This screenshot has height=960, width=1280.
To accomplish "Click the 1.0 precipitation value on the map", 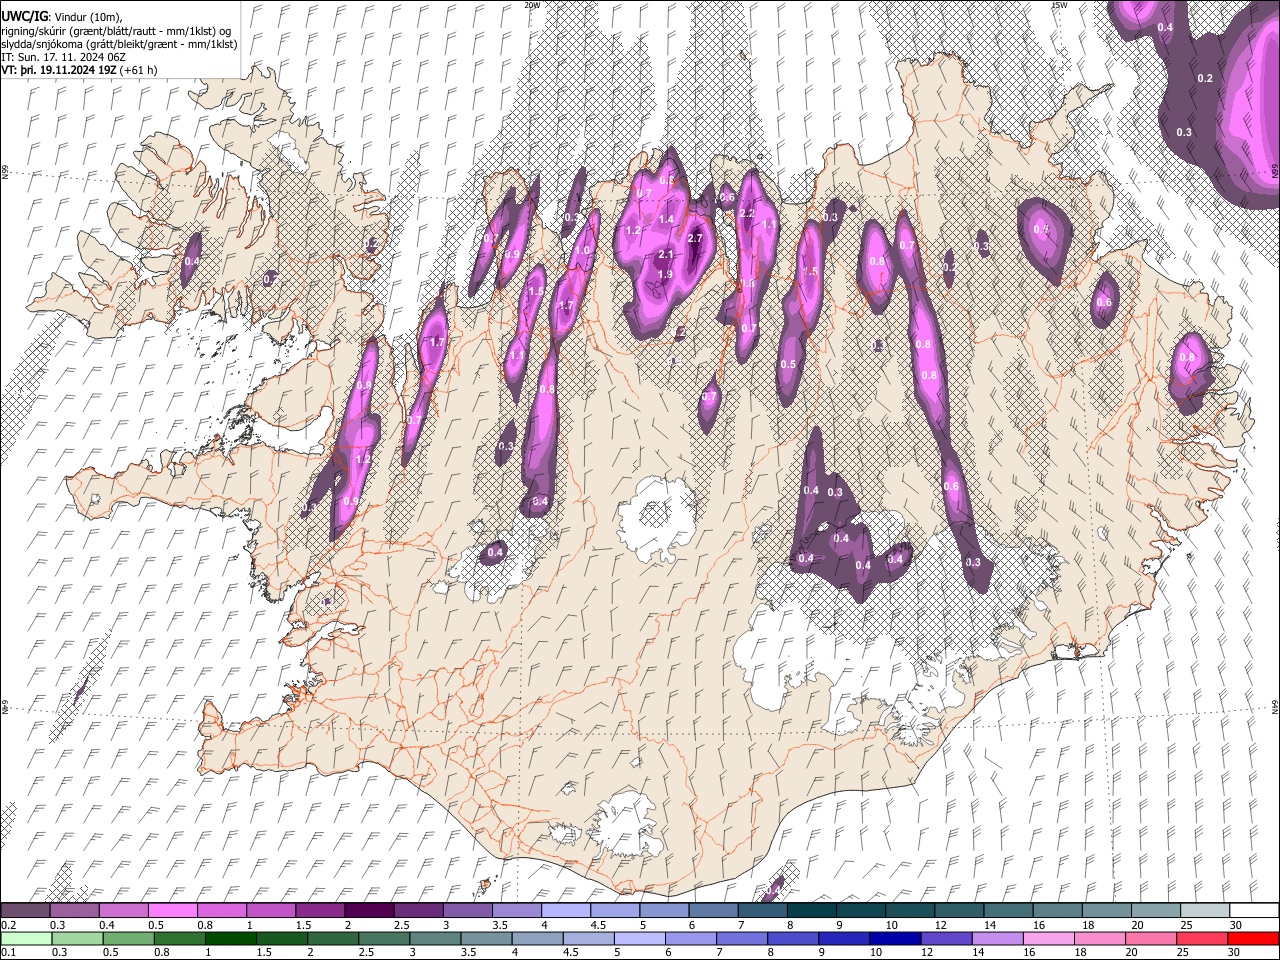I will pyautogui.click(x=582, y=250).
